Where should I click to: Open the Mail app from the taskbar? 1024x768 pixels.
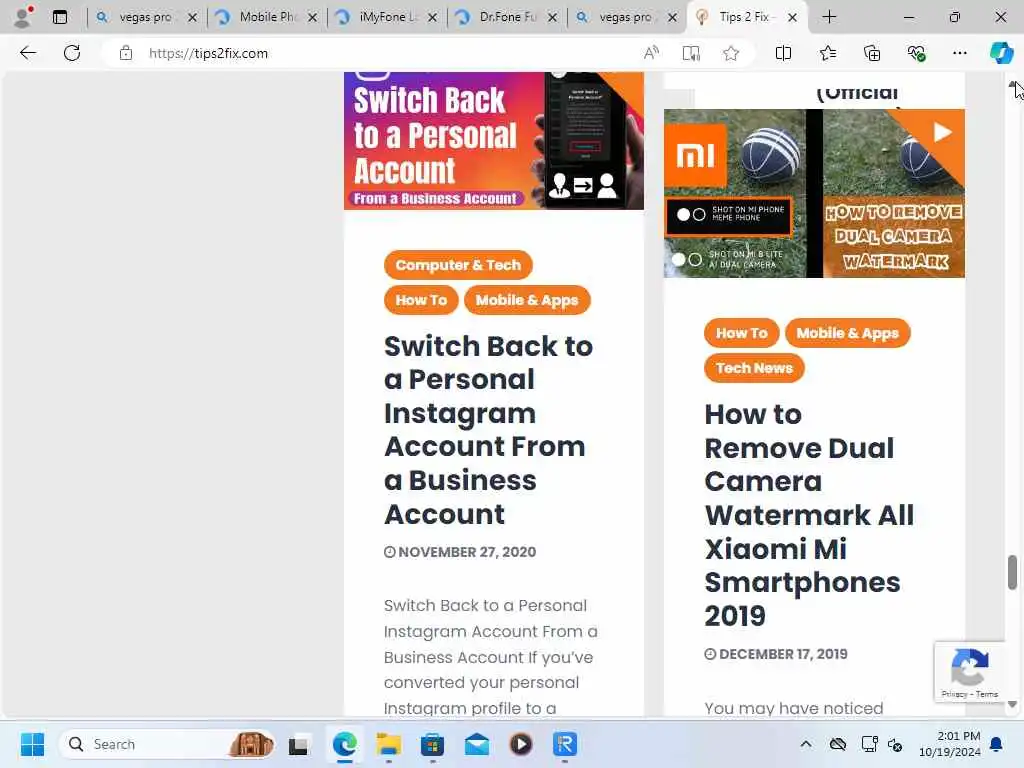click(477, 744)
